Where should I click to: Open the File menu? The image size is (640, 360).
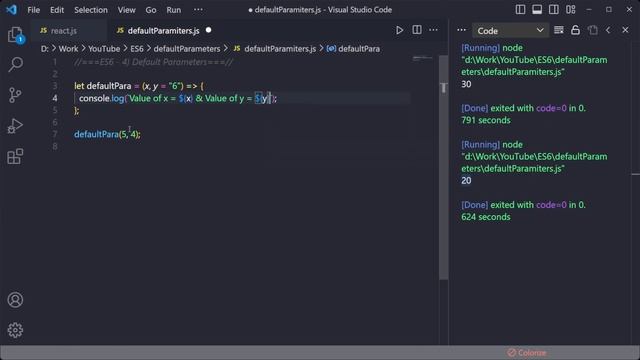click(33, 10)
